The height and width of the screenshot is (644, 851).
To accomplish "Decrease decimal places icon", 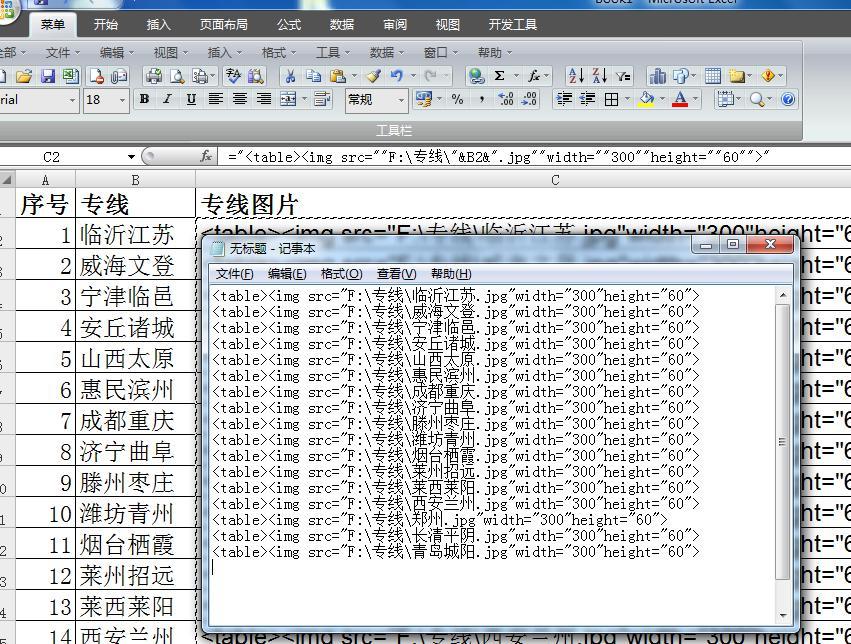I will 529,99.
